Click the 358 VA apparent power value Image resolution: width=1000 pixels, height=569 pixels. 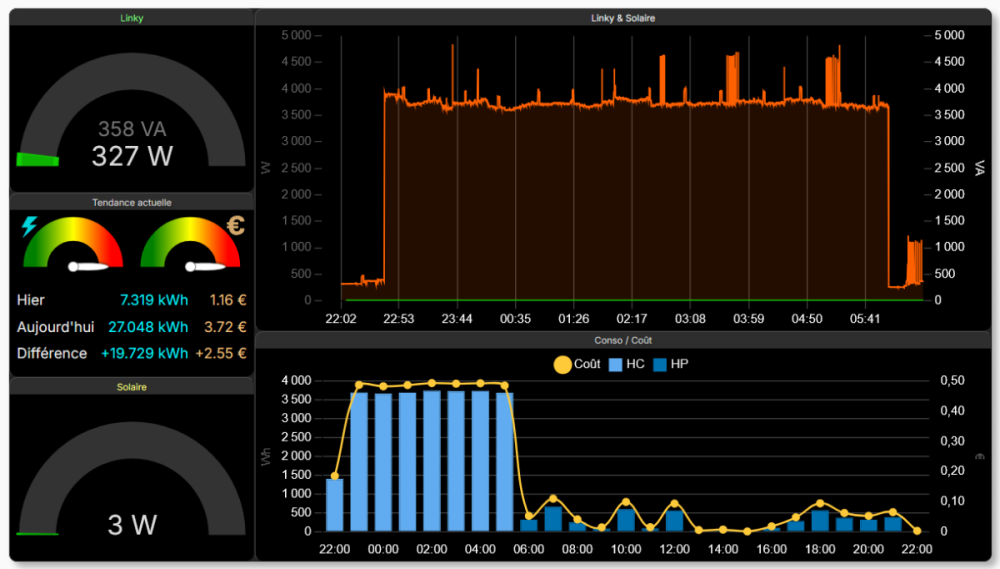coord(131,129)
